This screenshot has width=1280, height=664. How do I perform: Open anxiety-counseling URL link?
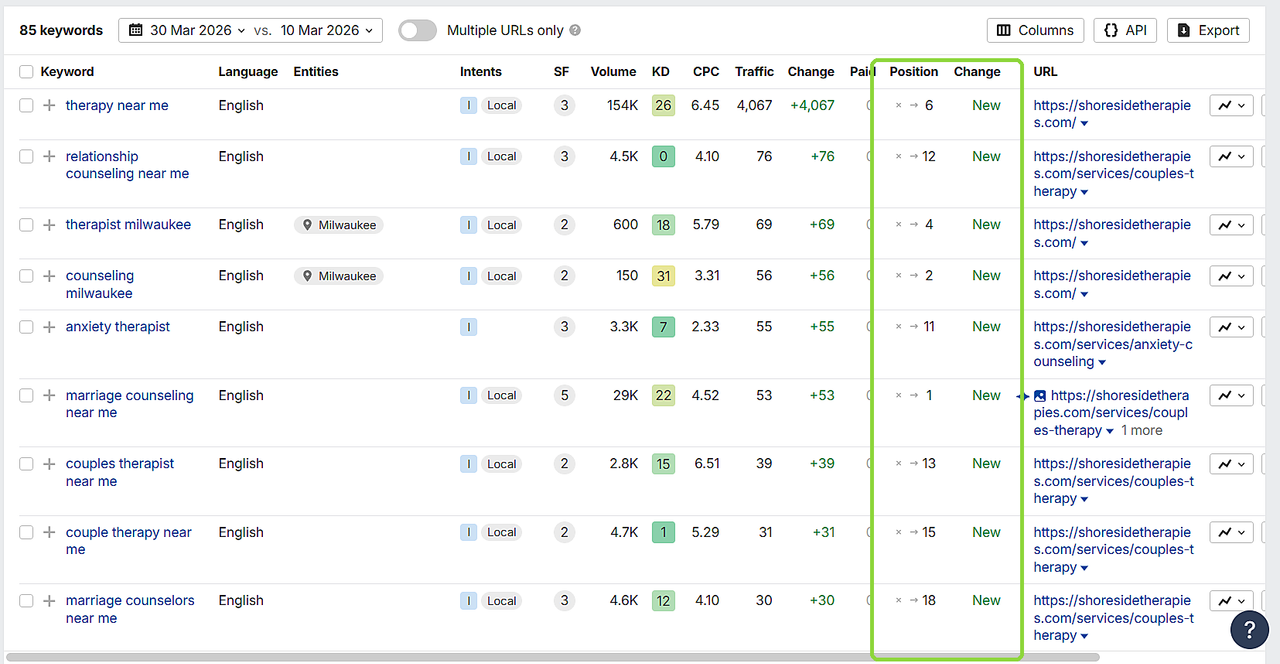tap(1113, 344)
